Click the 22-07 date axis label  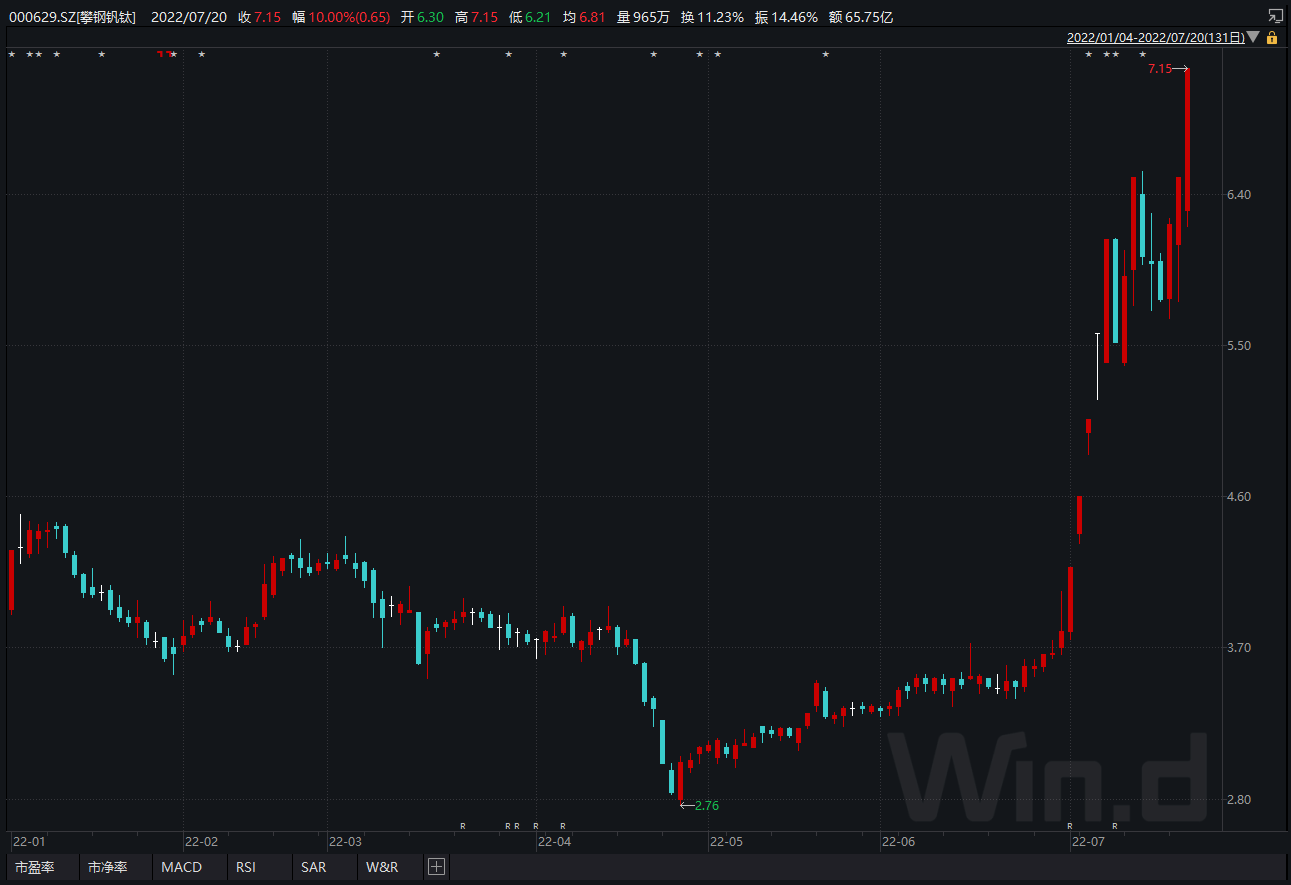click(1088, 842)
